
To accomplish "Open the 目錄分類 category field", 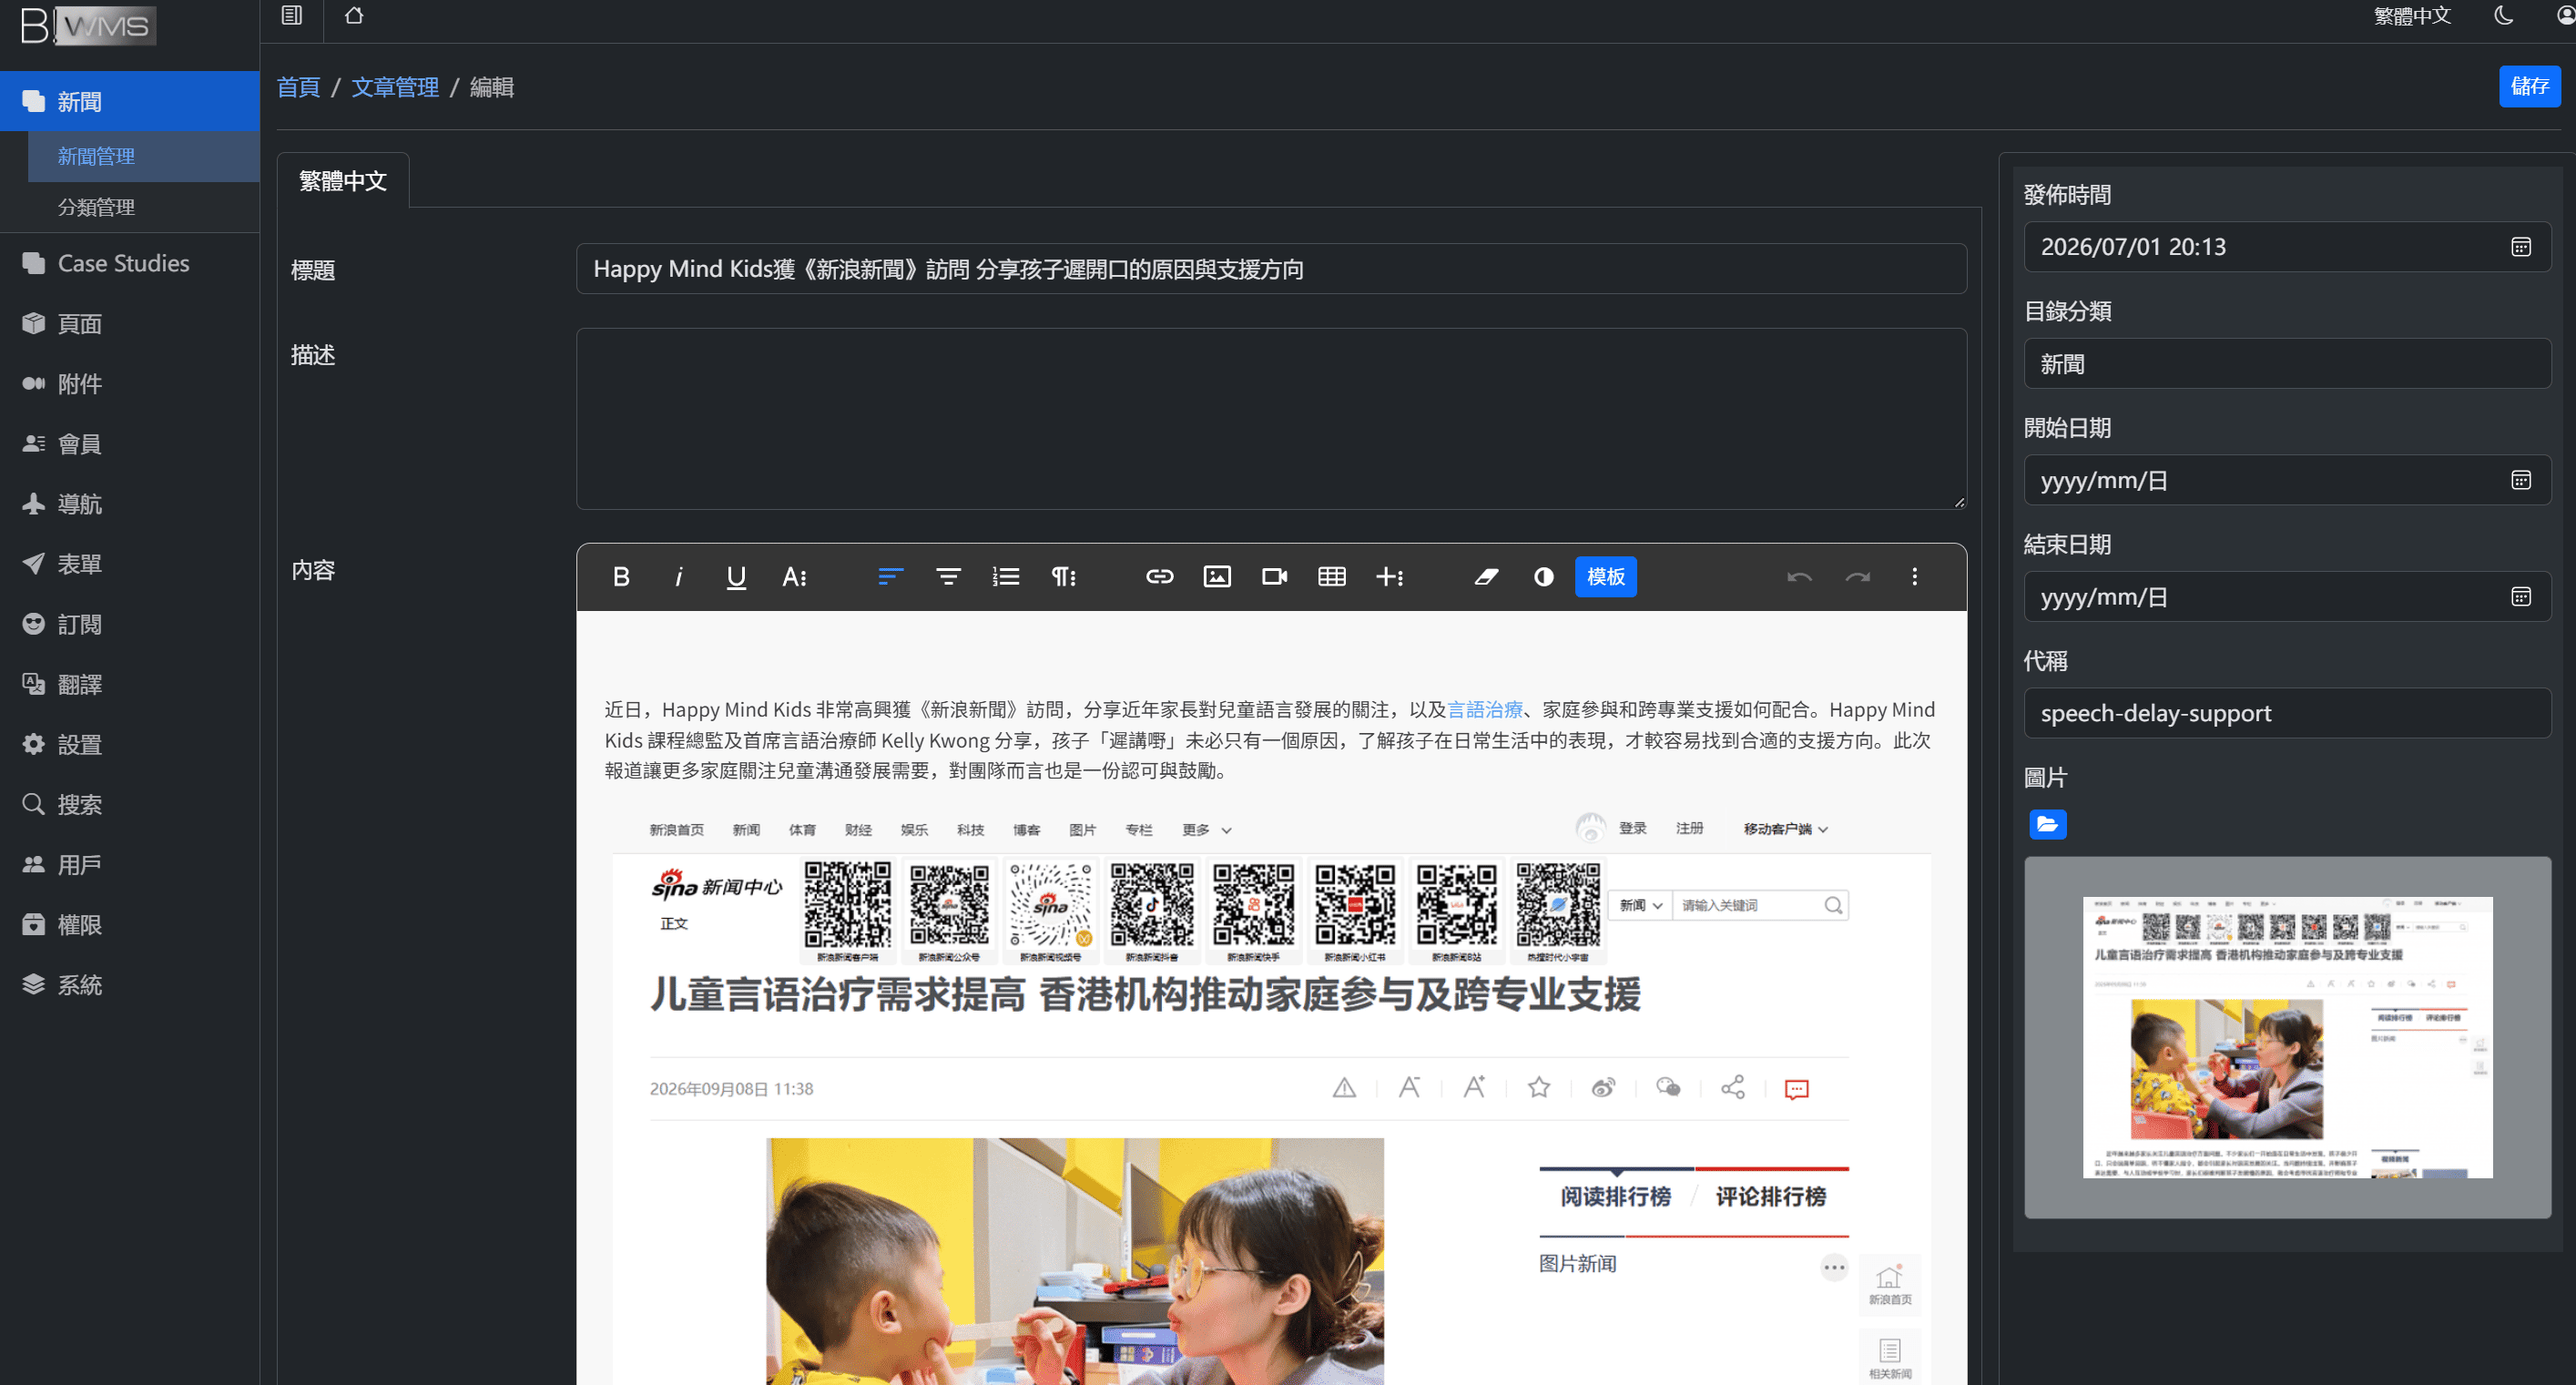I will pos(2287,364).
